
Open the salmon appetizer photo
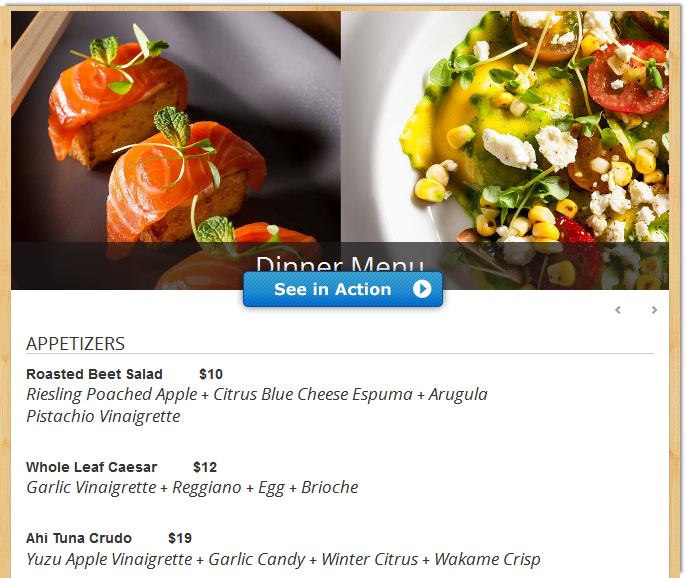176,127
